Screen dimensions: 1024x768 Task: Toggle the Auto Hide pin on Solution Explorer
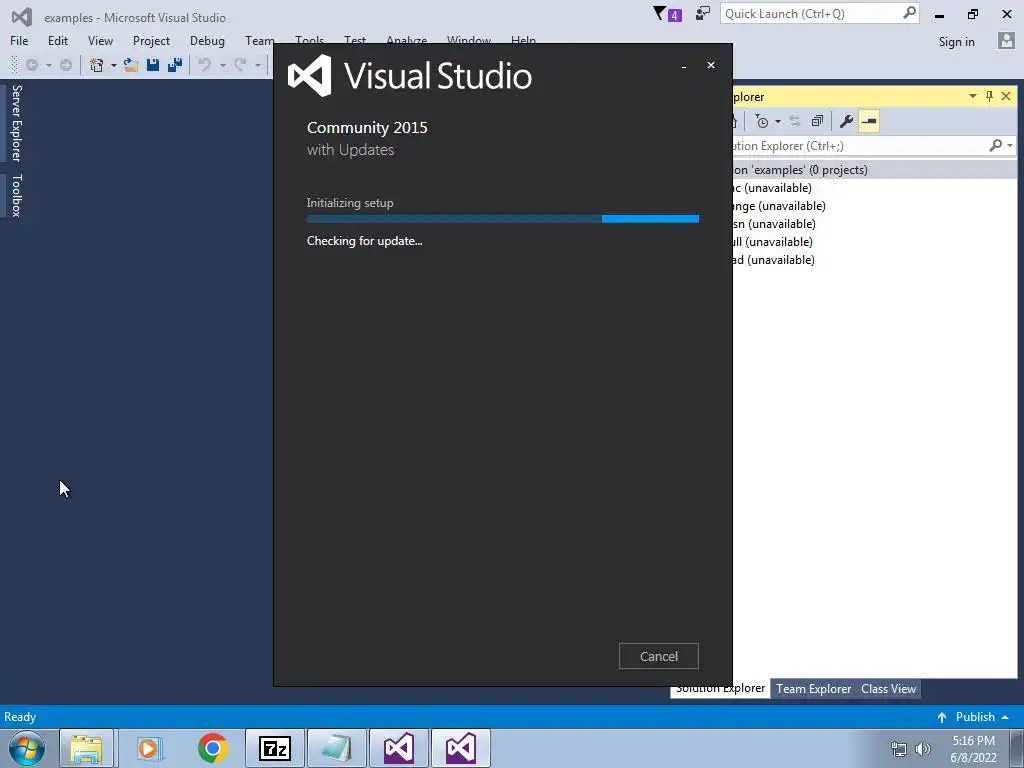click(x=989, y=96)
